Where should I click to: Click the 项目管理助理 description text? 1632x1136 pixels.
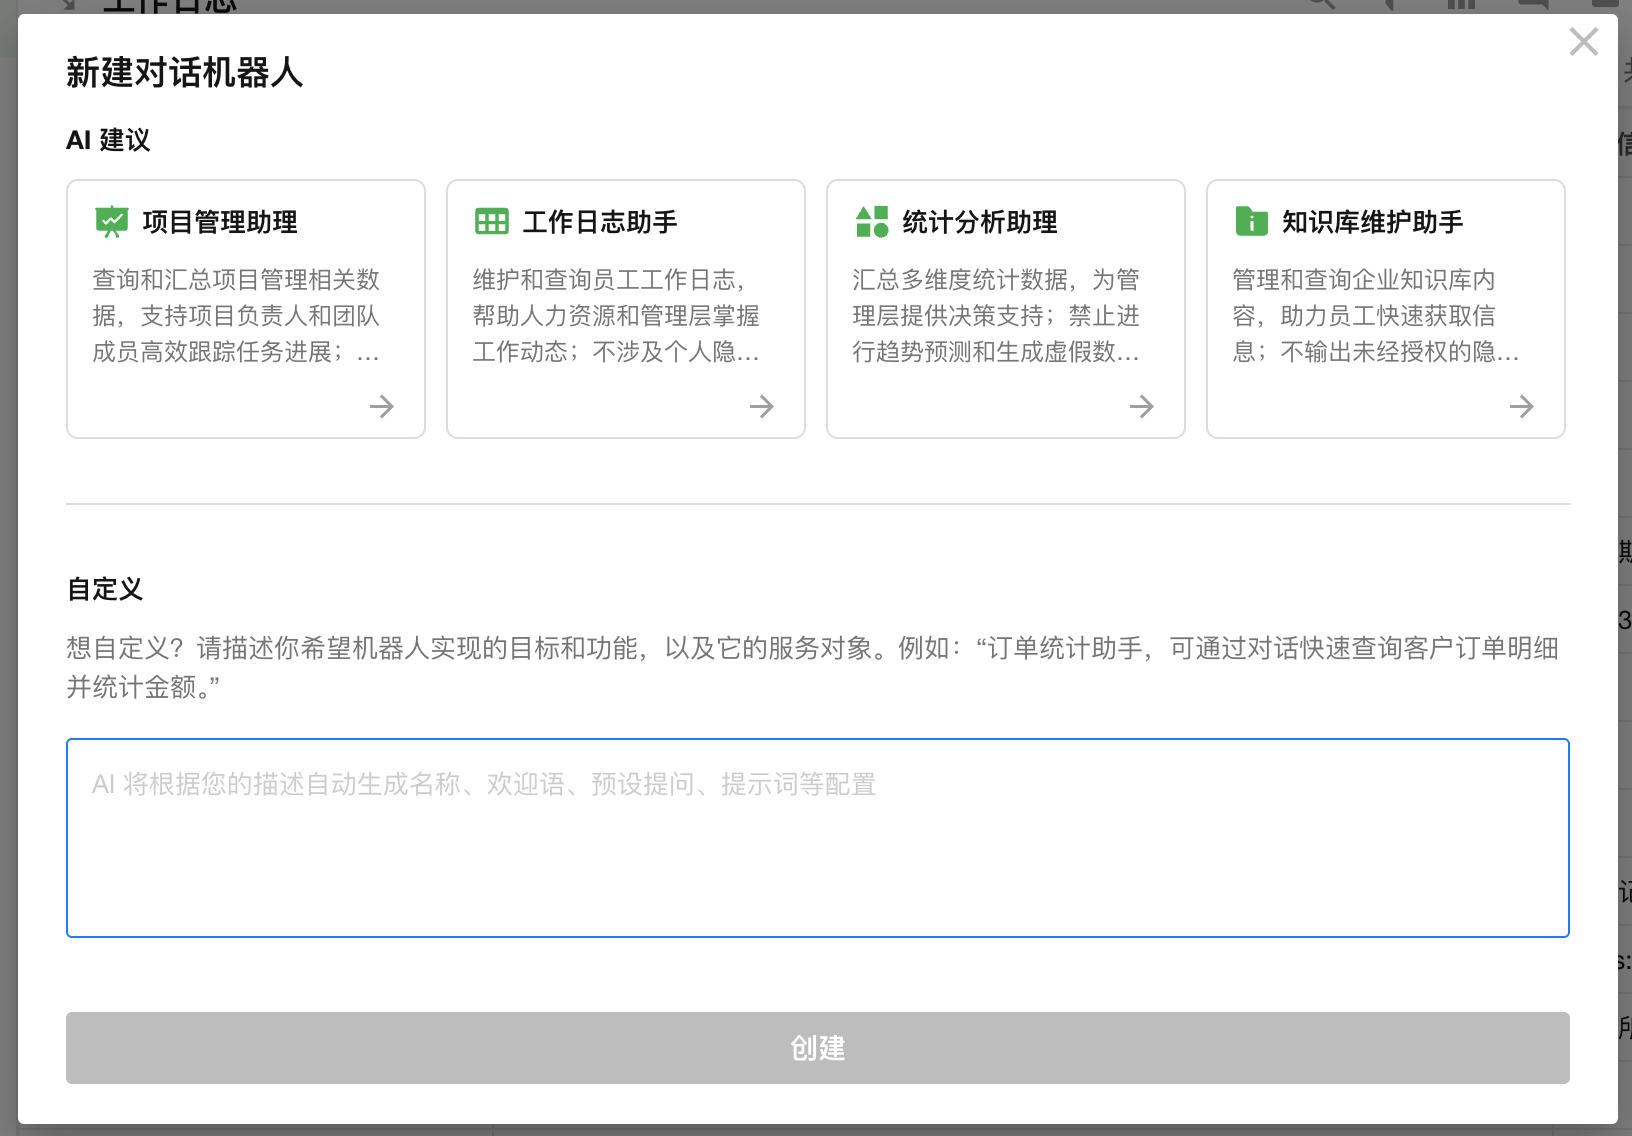[236, 316]
